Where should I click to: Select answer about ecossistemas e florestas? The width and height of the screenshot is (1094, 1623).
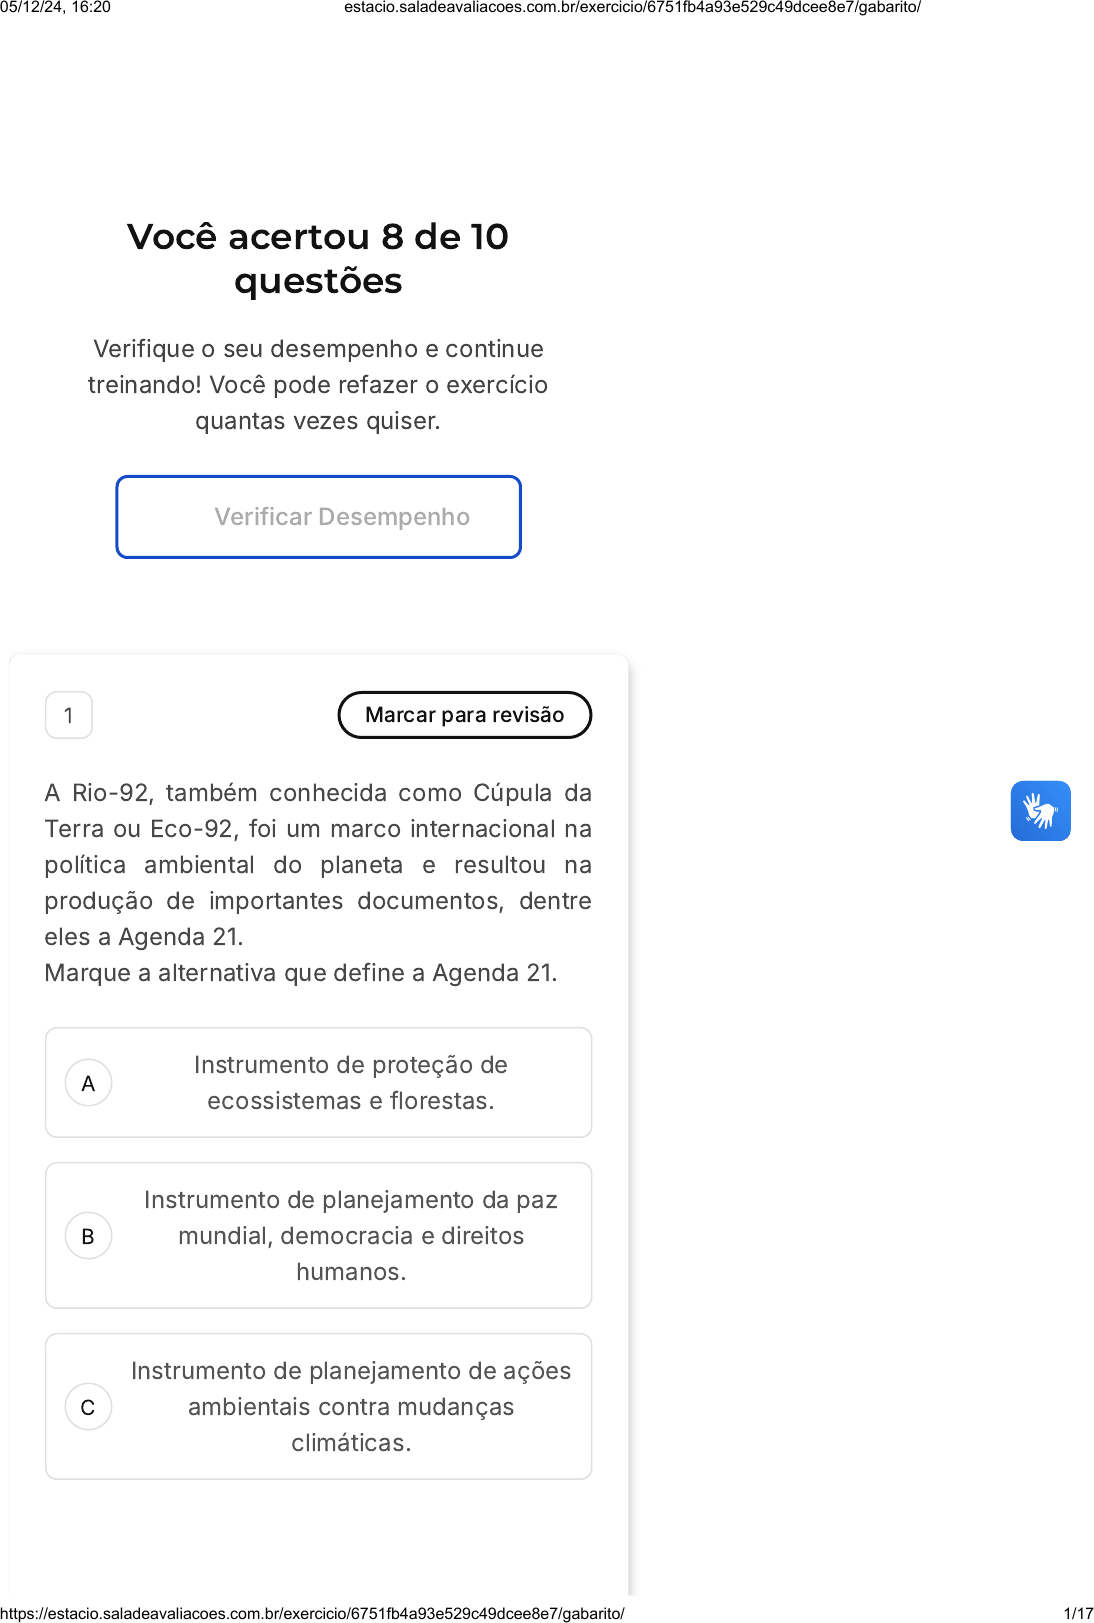click(x=350, y=1083)
